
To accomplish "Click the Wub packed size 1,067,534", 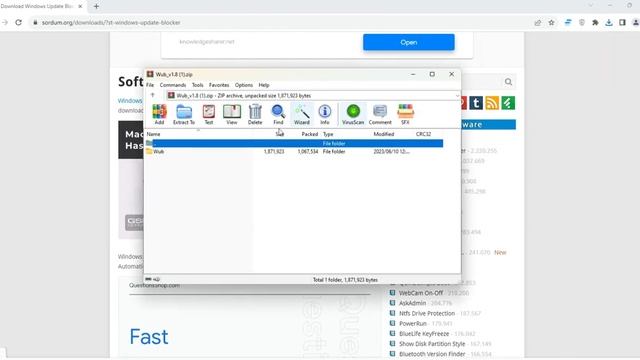I will click(308, 151).
